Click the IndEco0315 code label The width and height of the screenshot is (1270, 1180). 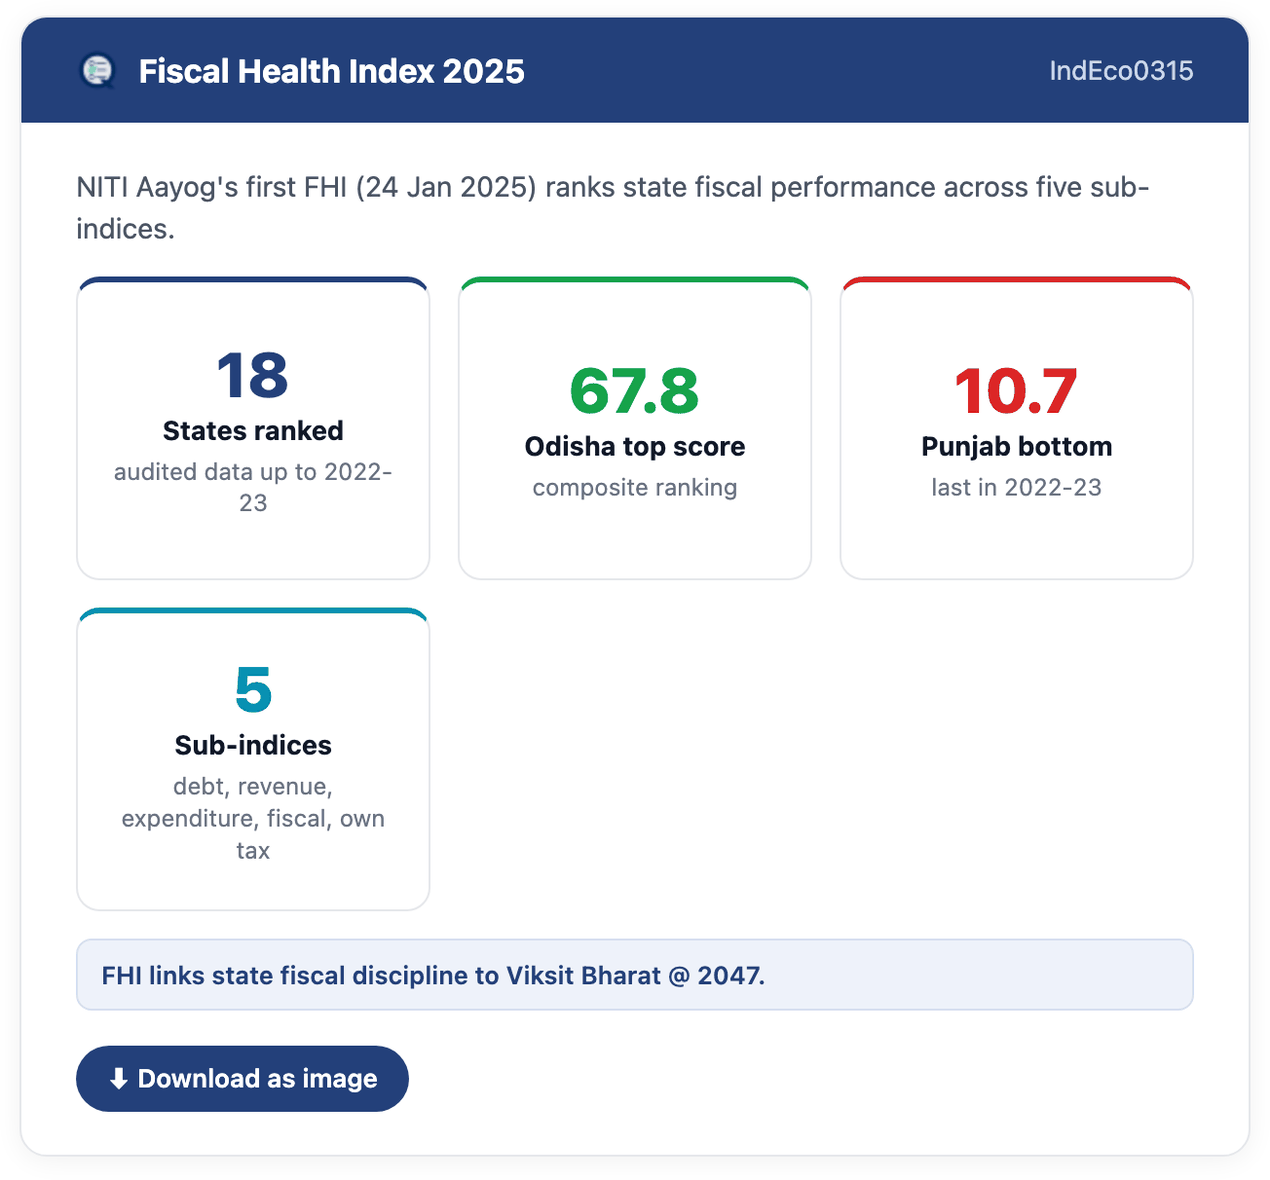pos(1121,71)
